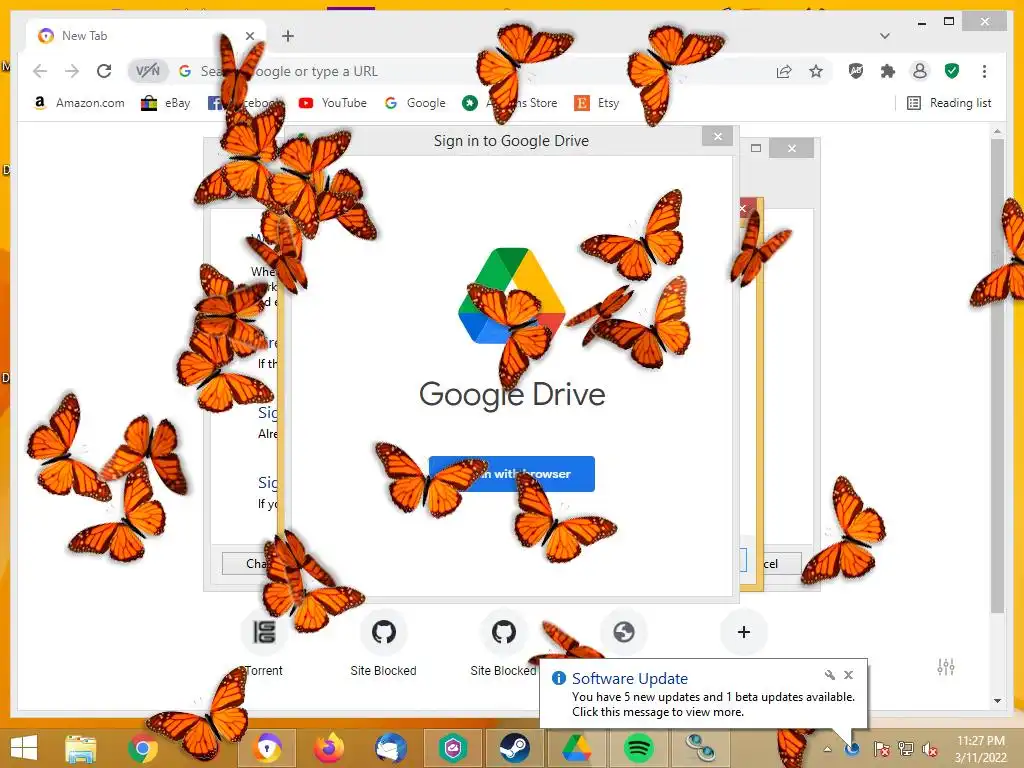Open the YouTube bookmark
The width and height of the screenshot is (1024, 768).
(x=332, y=103)
